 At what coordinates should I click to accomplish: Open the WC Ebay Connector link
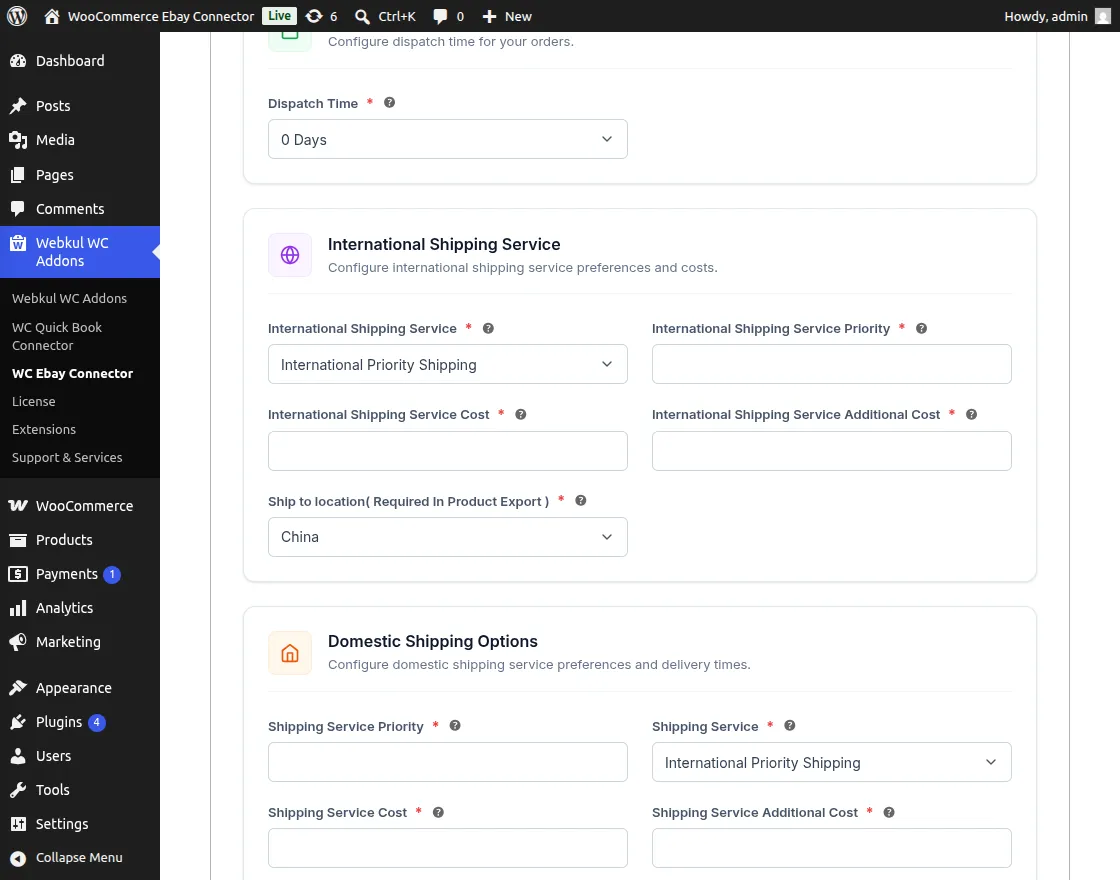72,374
